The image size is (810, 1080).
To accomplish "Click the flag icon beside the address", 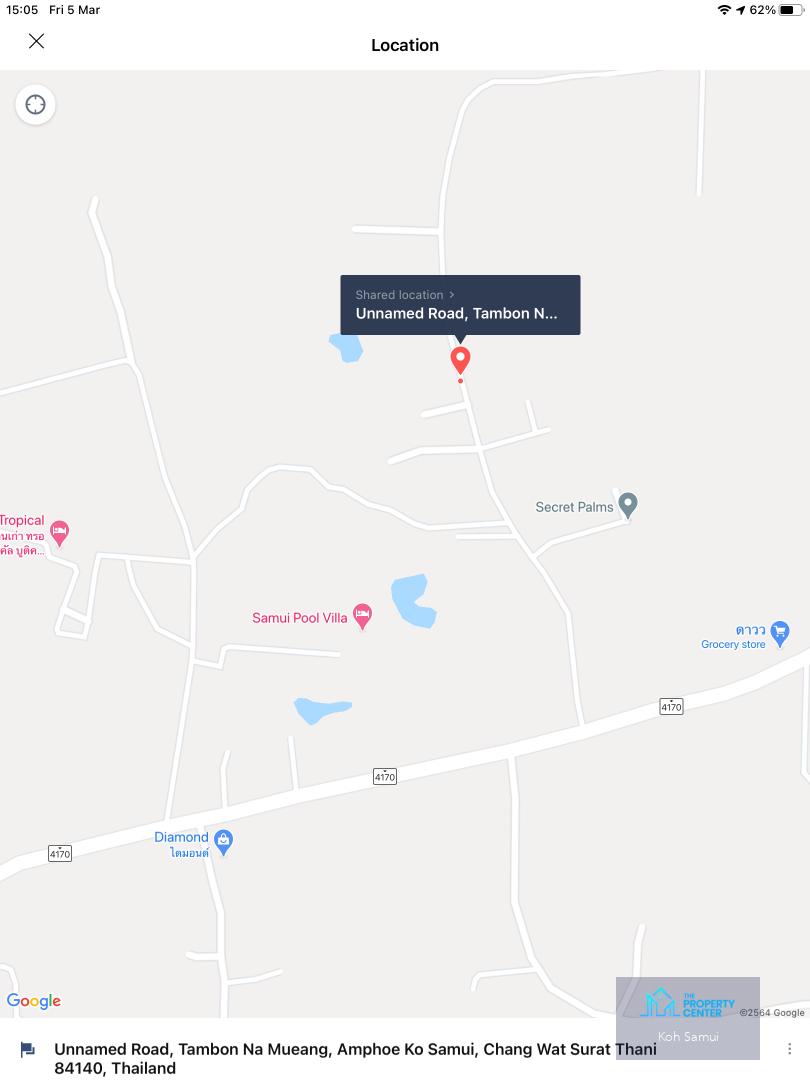I will pos(28,1050).
